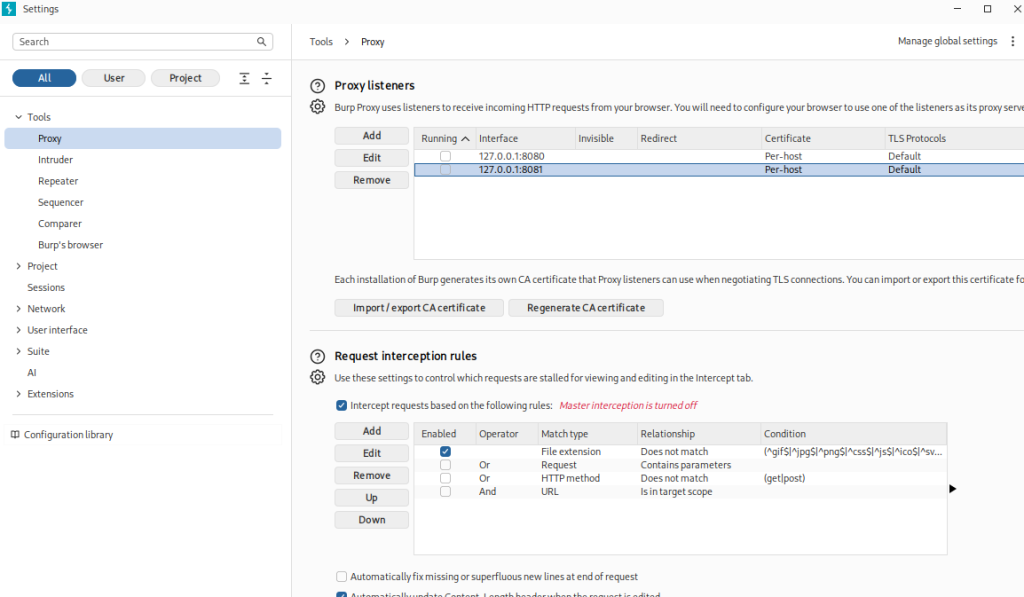Show All settings filter
This screenshot has width=1024, height=597.
click(44, 78)
